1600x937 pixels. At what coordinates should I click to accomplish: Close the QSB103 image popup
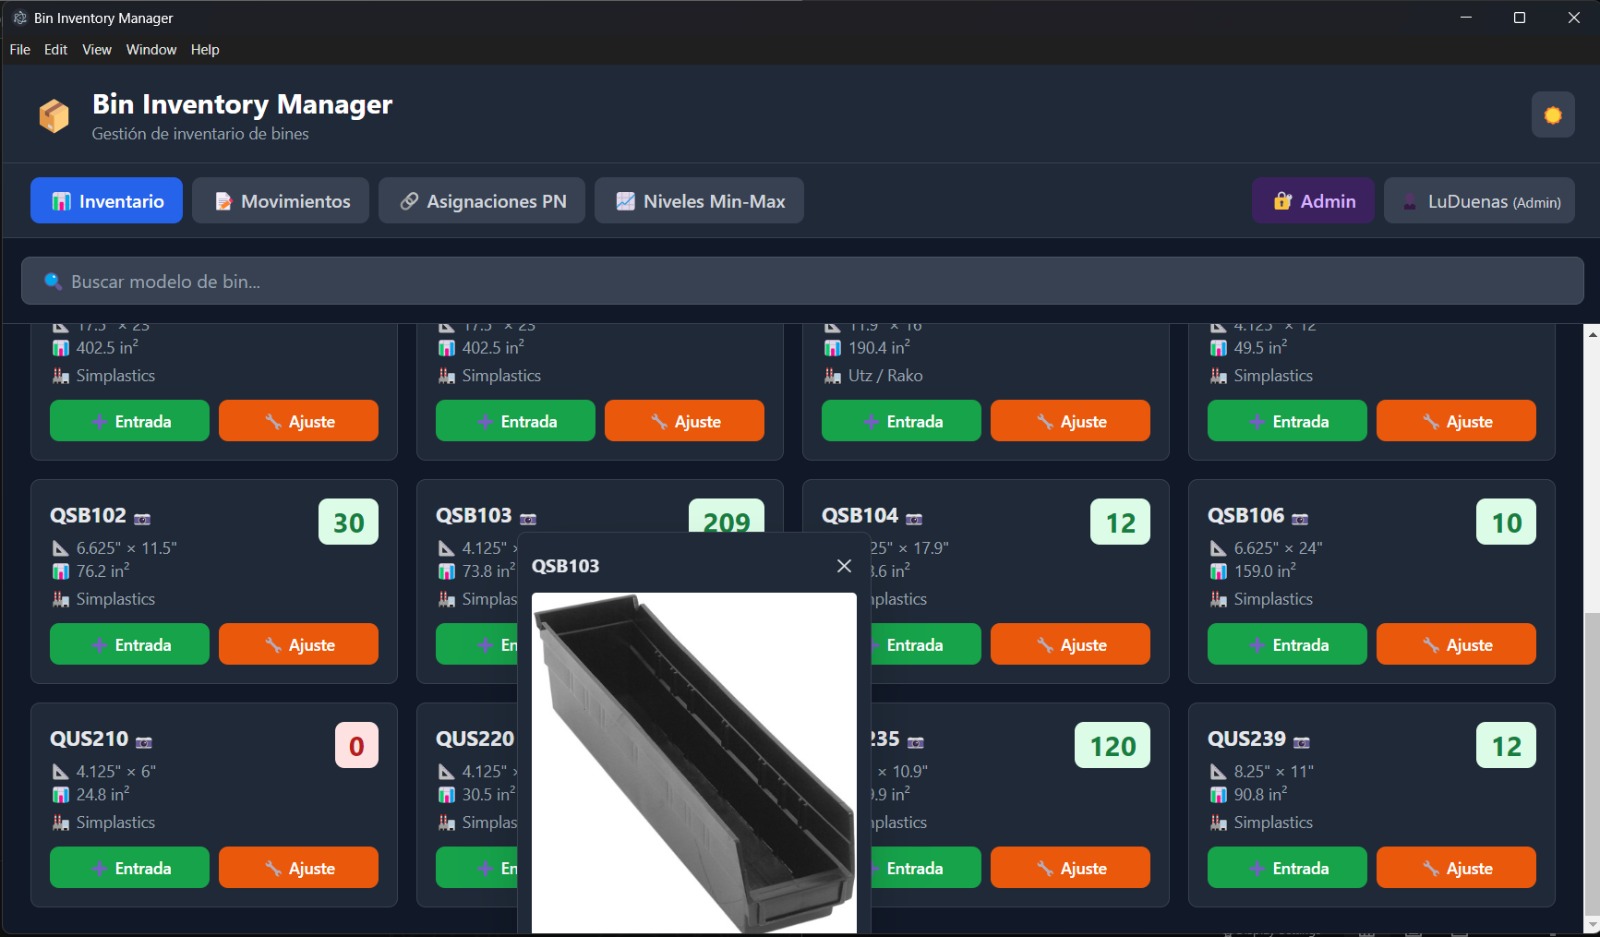pyautogui.click(x=844, y=566)
